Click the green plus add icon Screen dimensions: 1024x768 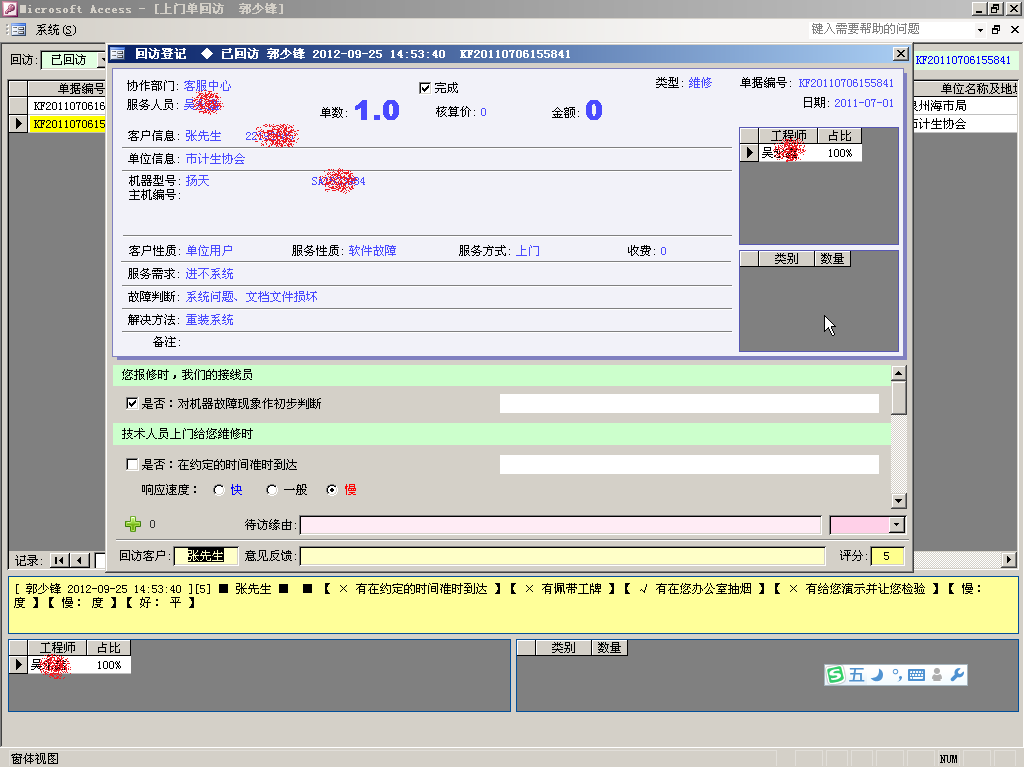click(132, 524)
